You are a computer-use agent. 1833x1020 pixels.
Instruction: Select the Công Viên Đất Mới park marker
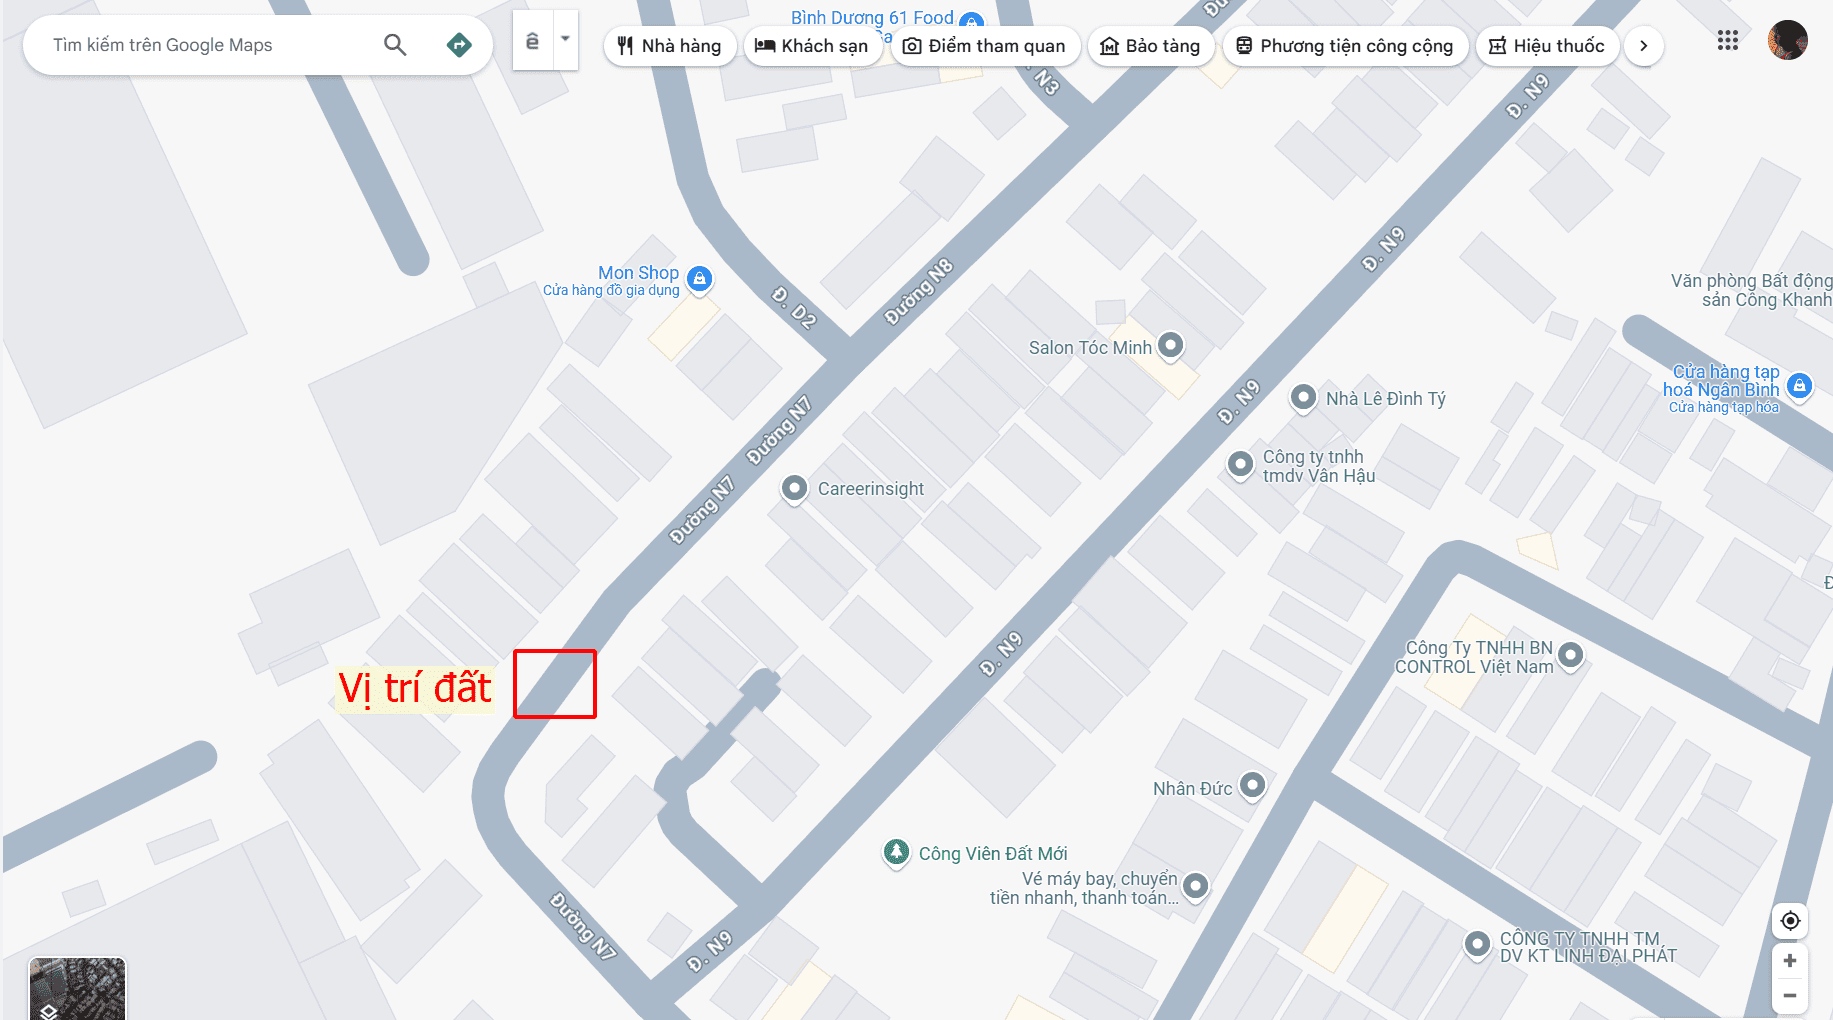[897, 852]
